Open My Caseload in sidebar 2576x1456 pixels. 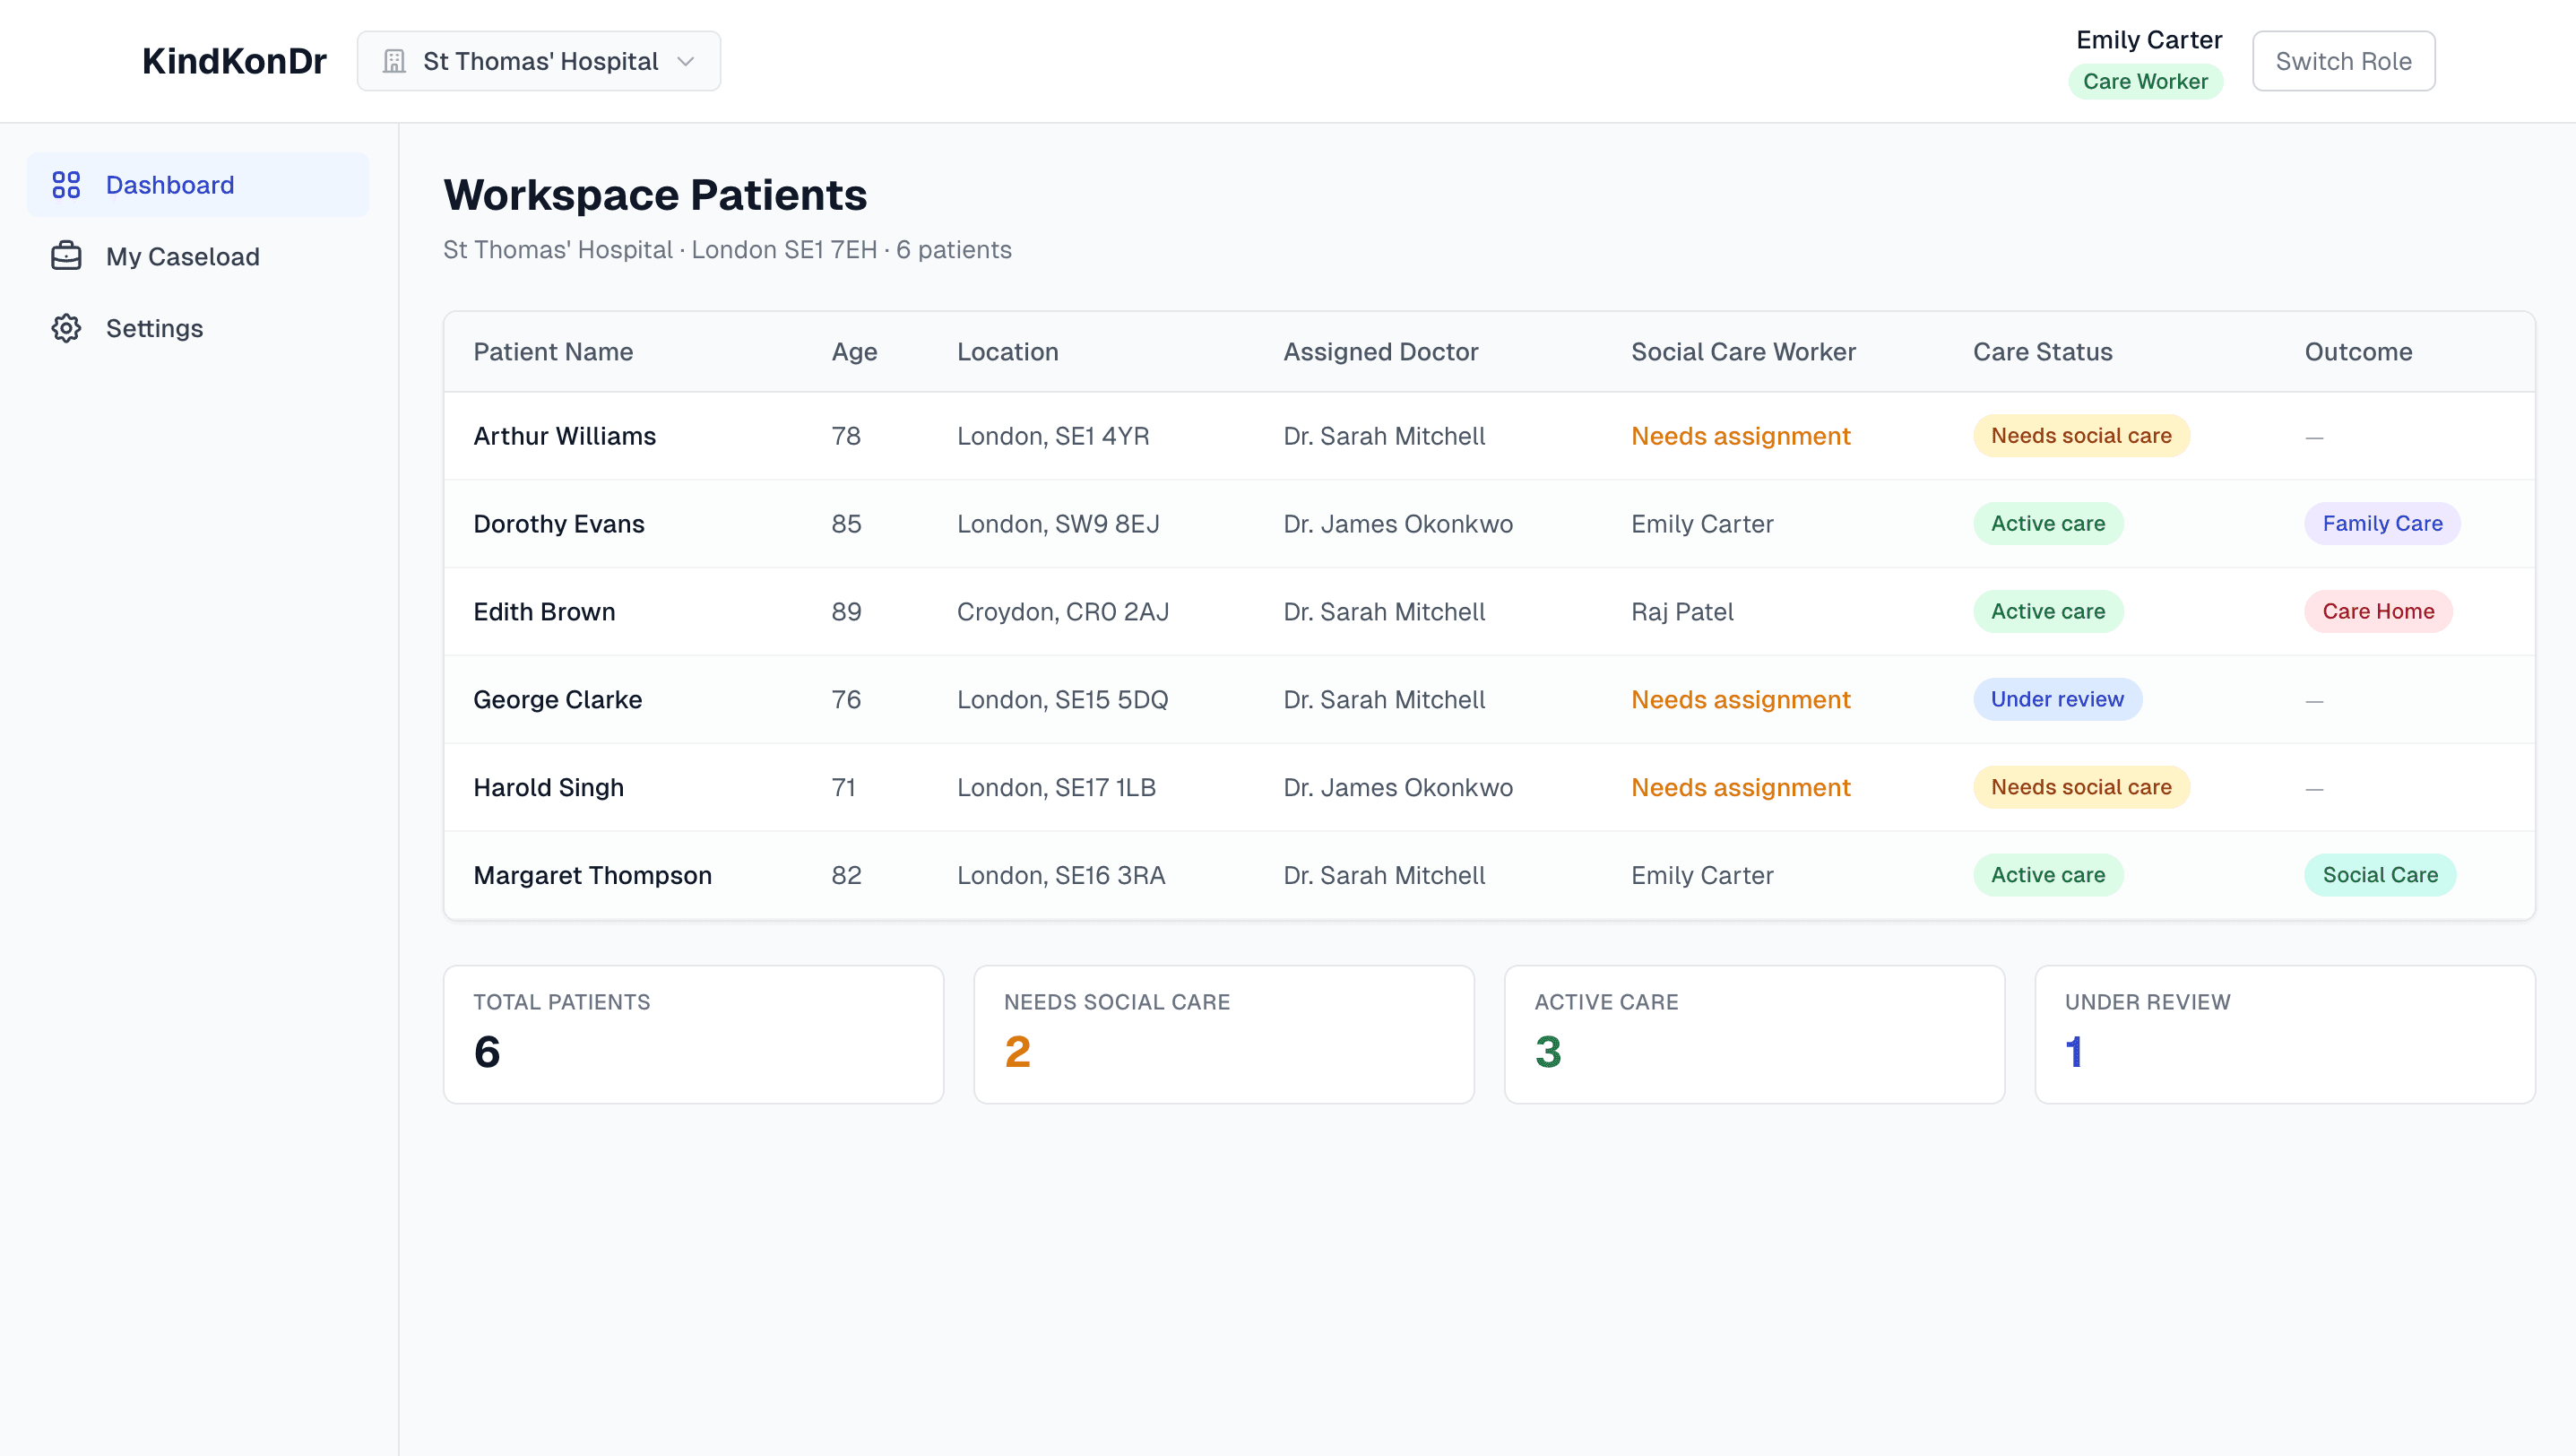tap(182, 257)
